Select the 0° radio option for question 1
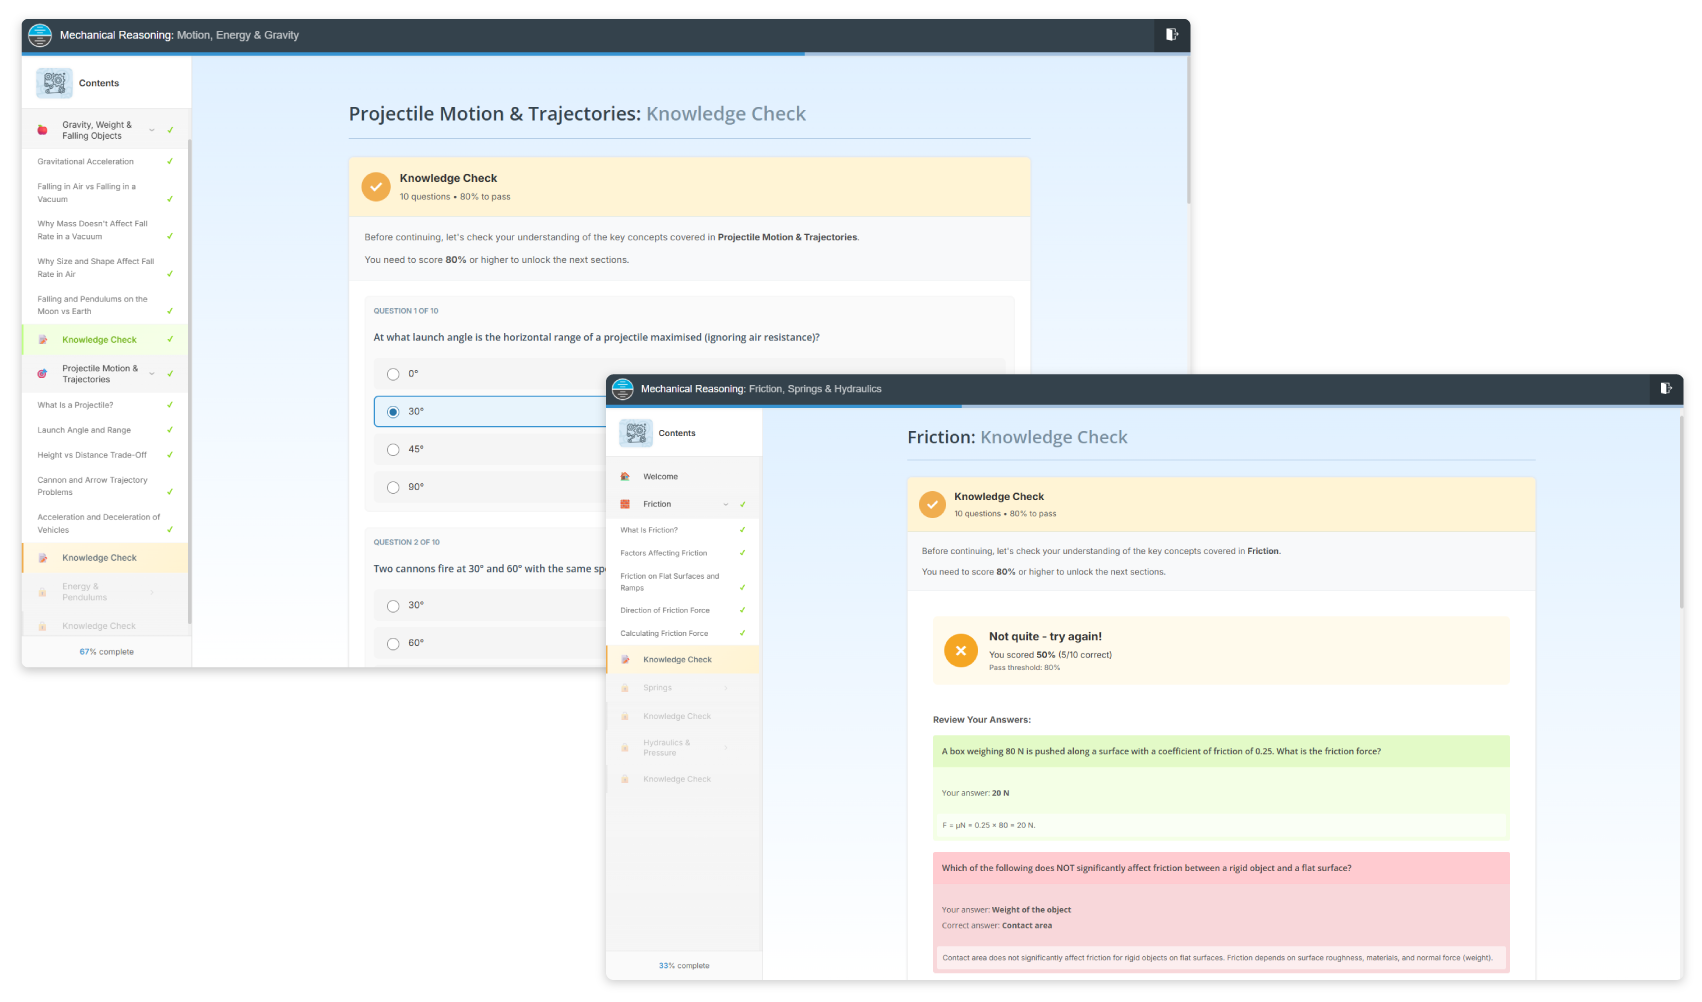The height and width of the screenshot is (1002, 1702). pyautogui.click(x=393, y=374)
